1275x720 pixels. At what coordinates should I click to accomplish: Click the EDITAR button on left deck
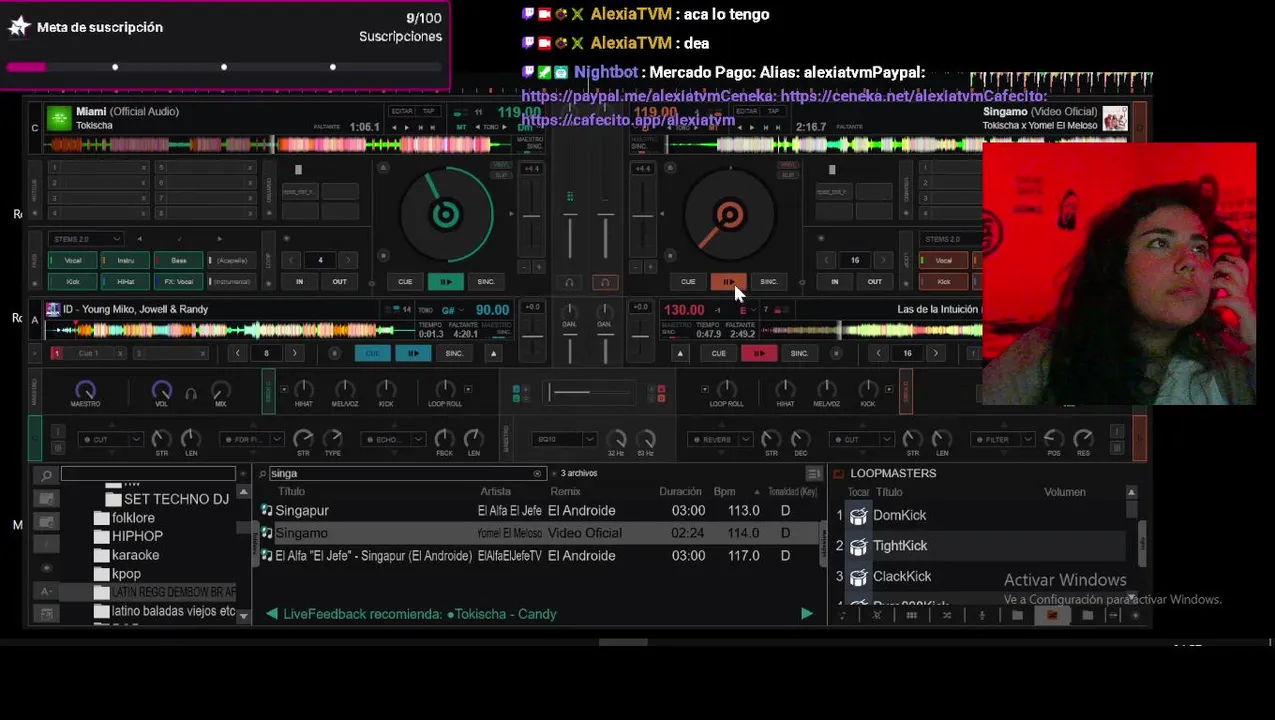click(x=402, y=111)
